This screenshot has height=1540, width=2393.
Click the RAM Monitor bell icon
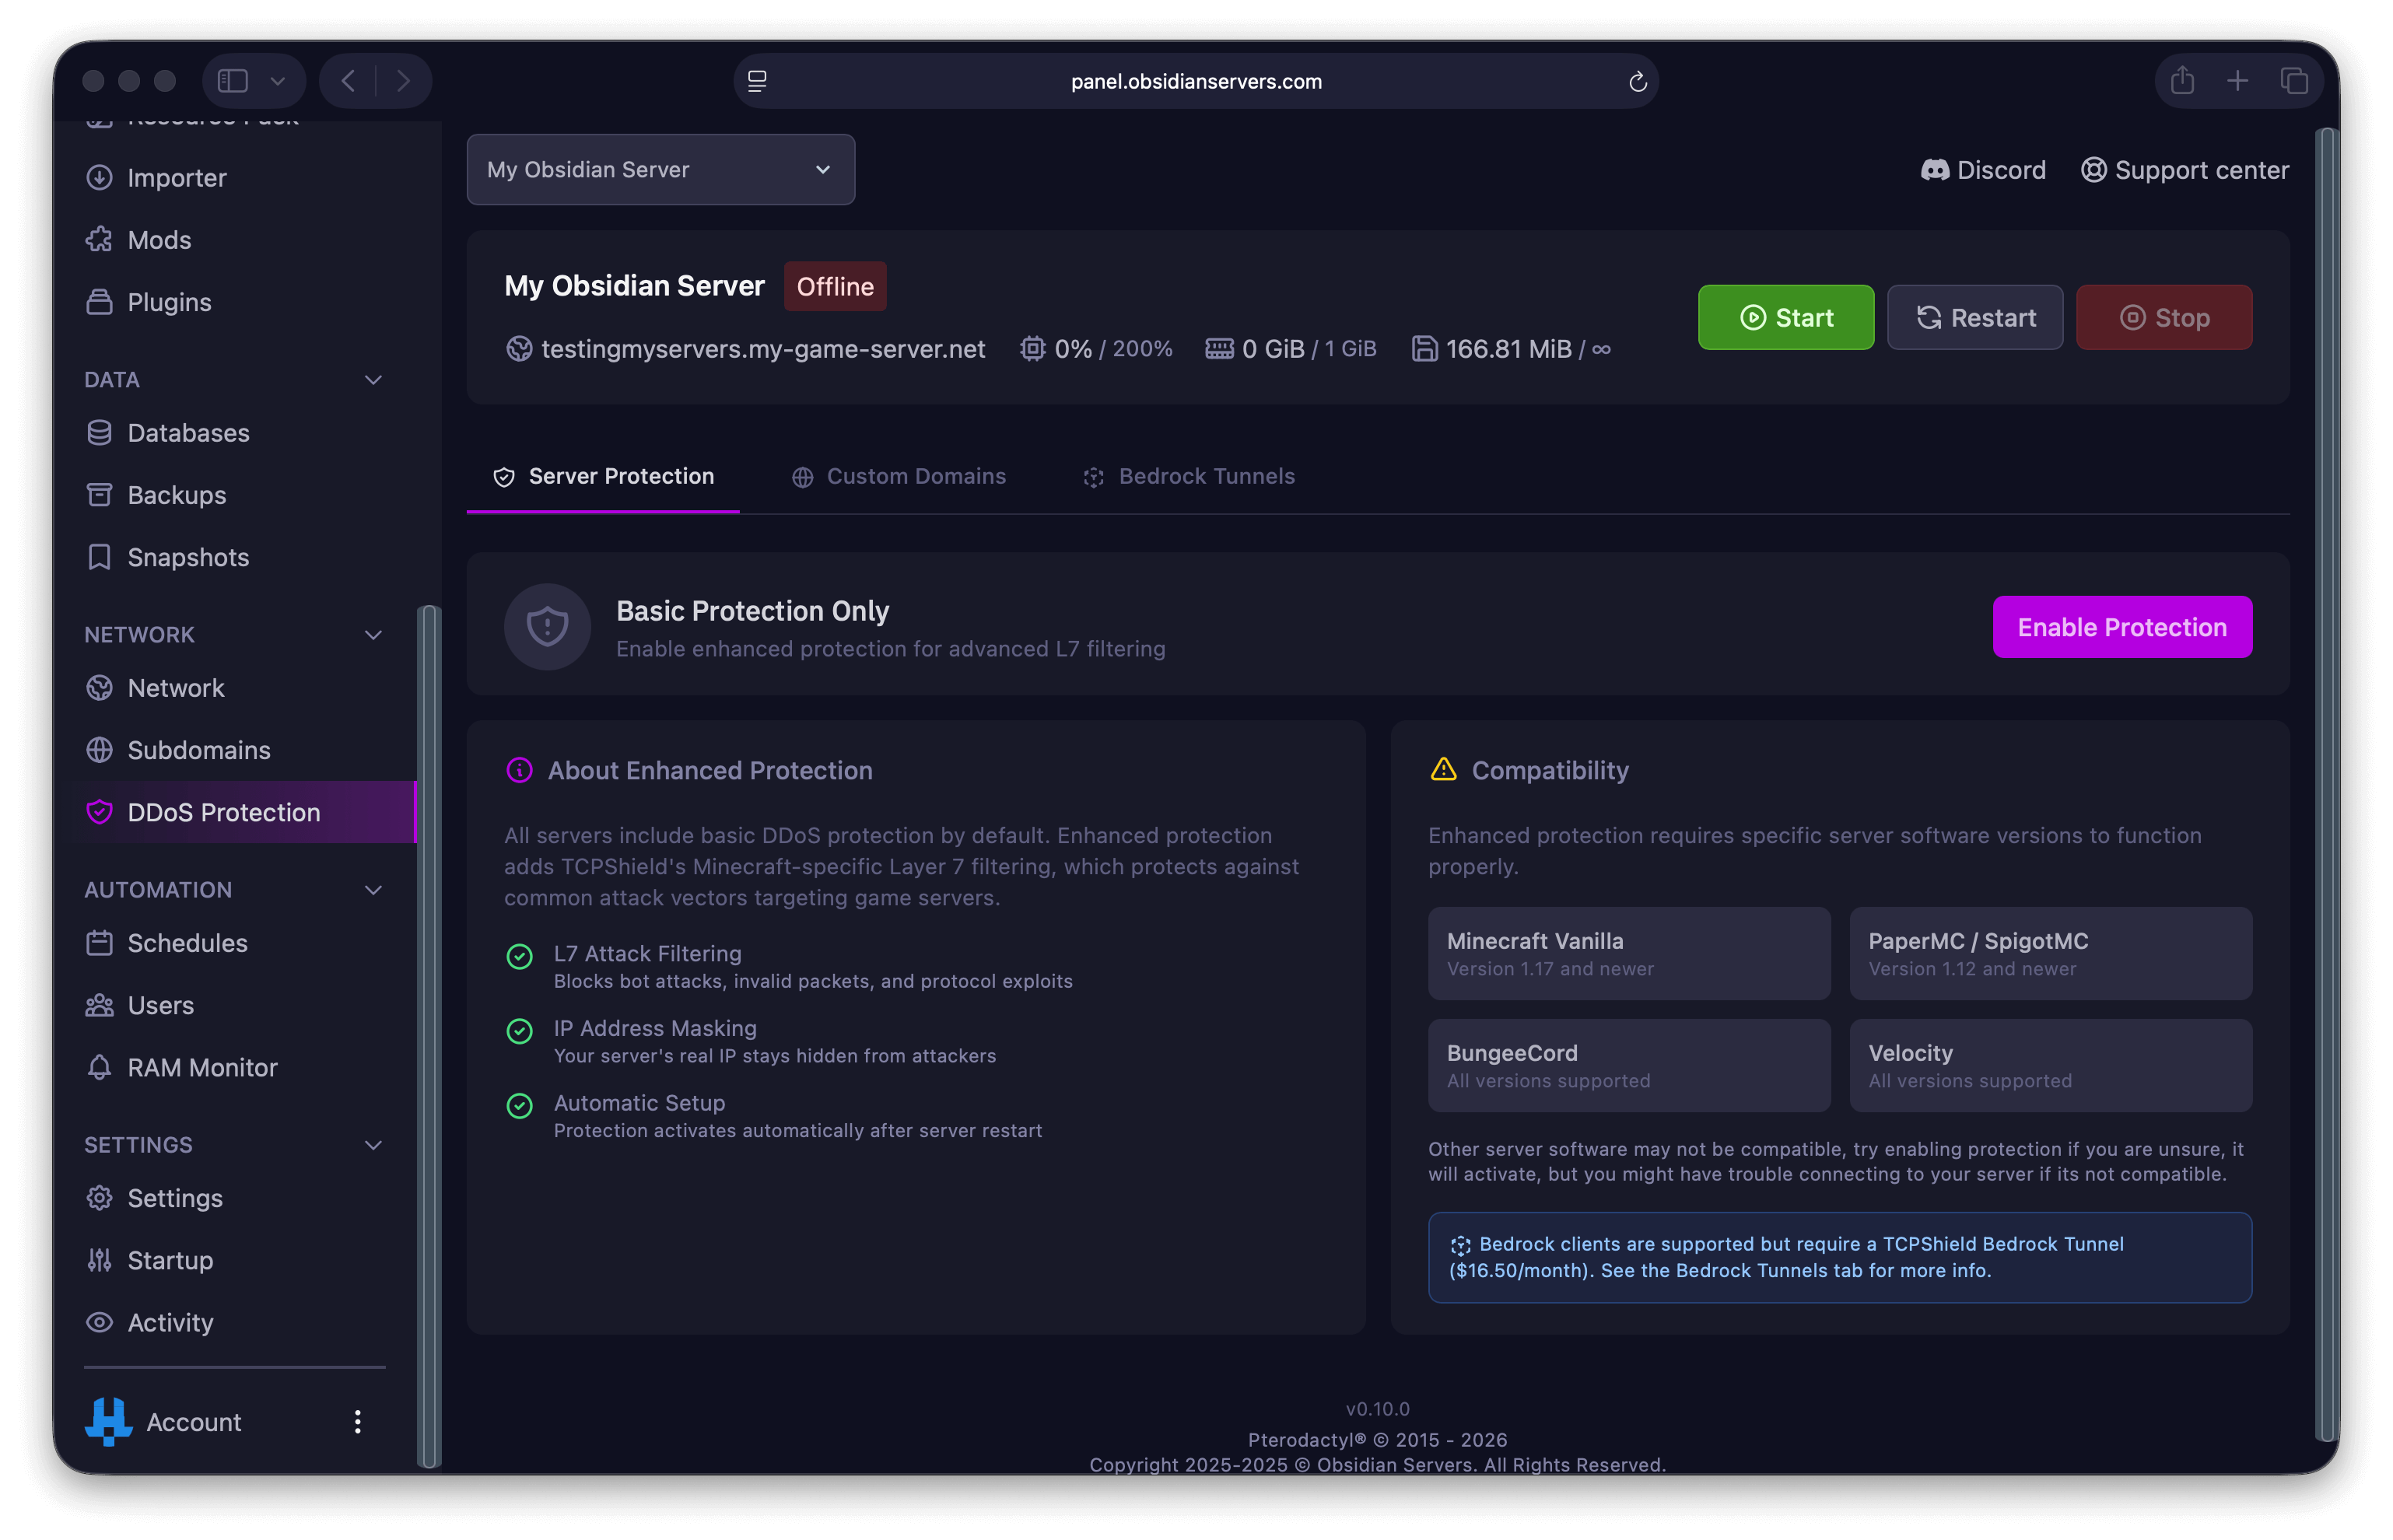coord(99,1067)
